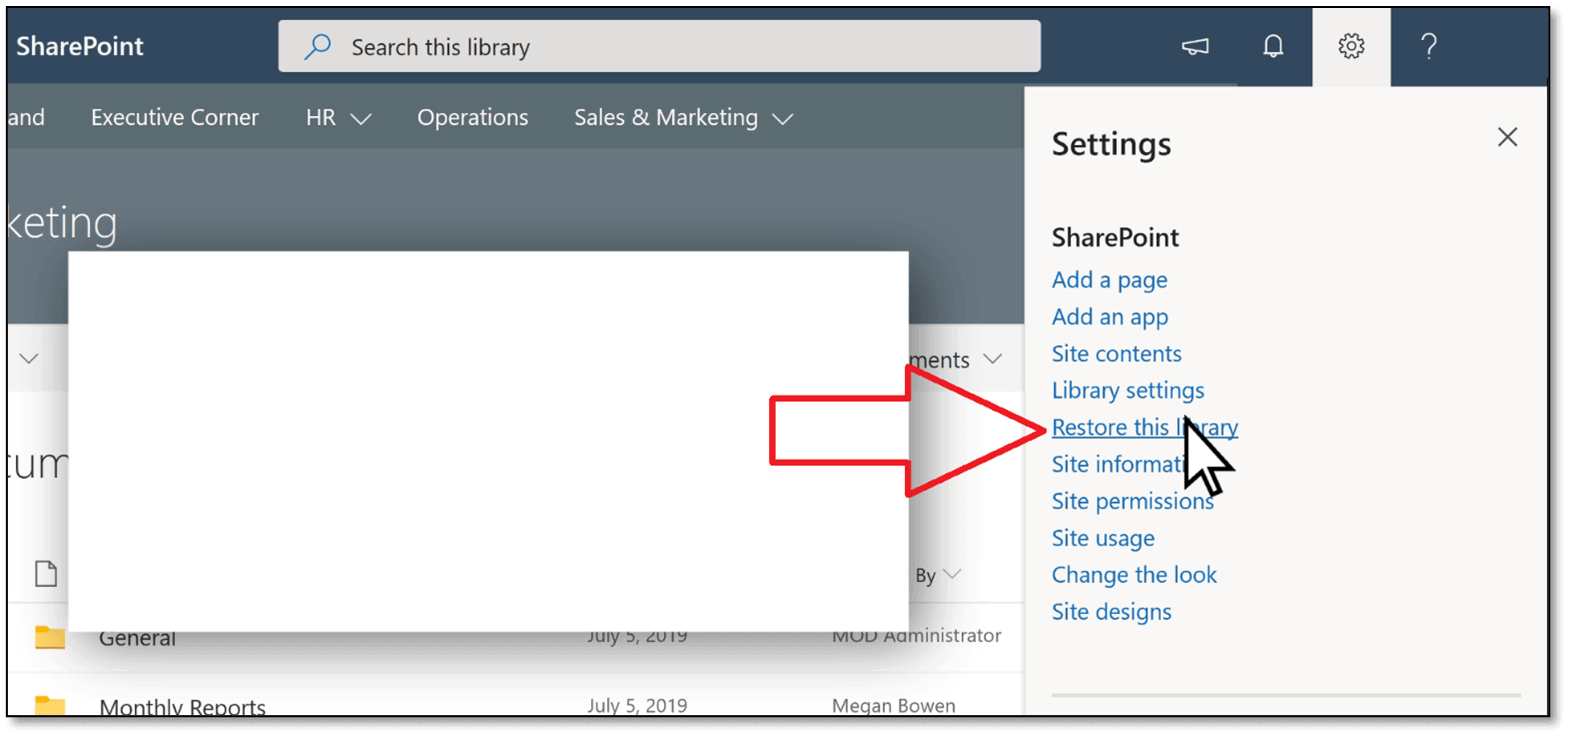Screen dimensions: 1569x736
Task: Click the General folder icon
Action: point(50,637)
